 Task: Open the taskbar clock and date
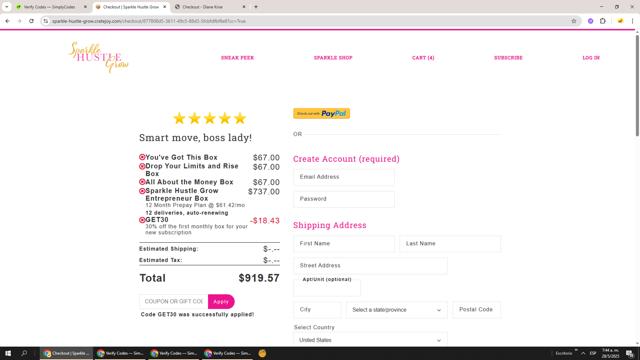(x=611, y=353)
